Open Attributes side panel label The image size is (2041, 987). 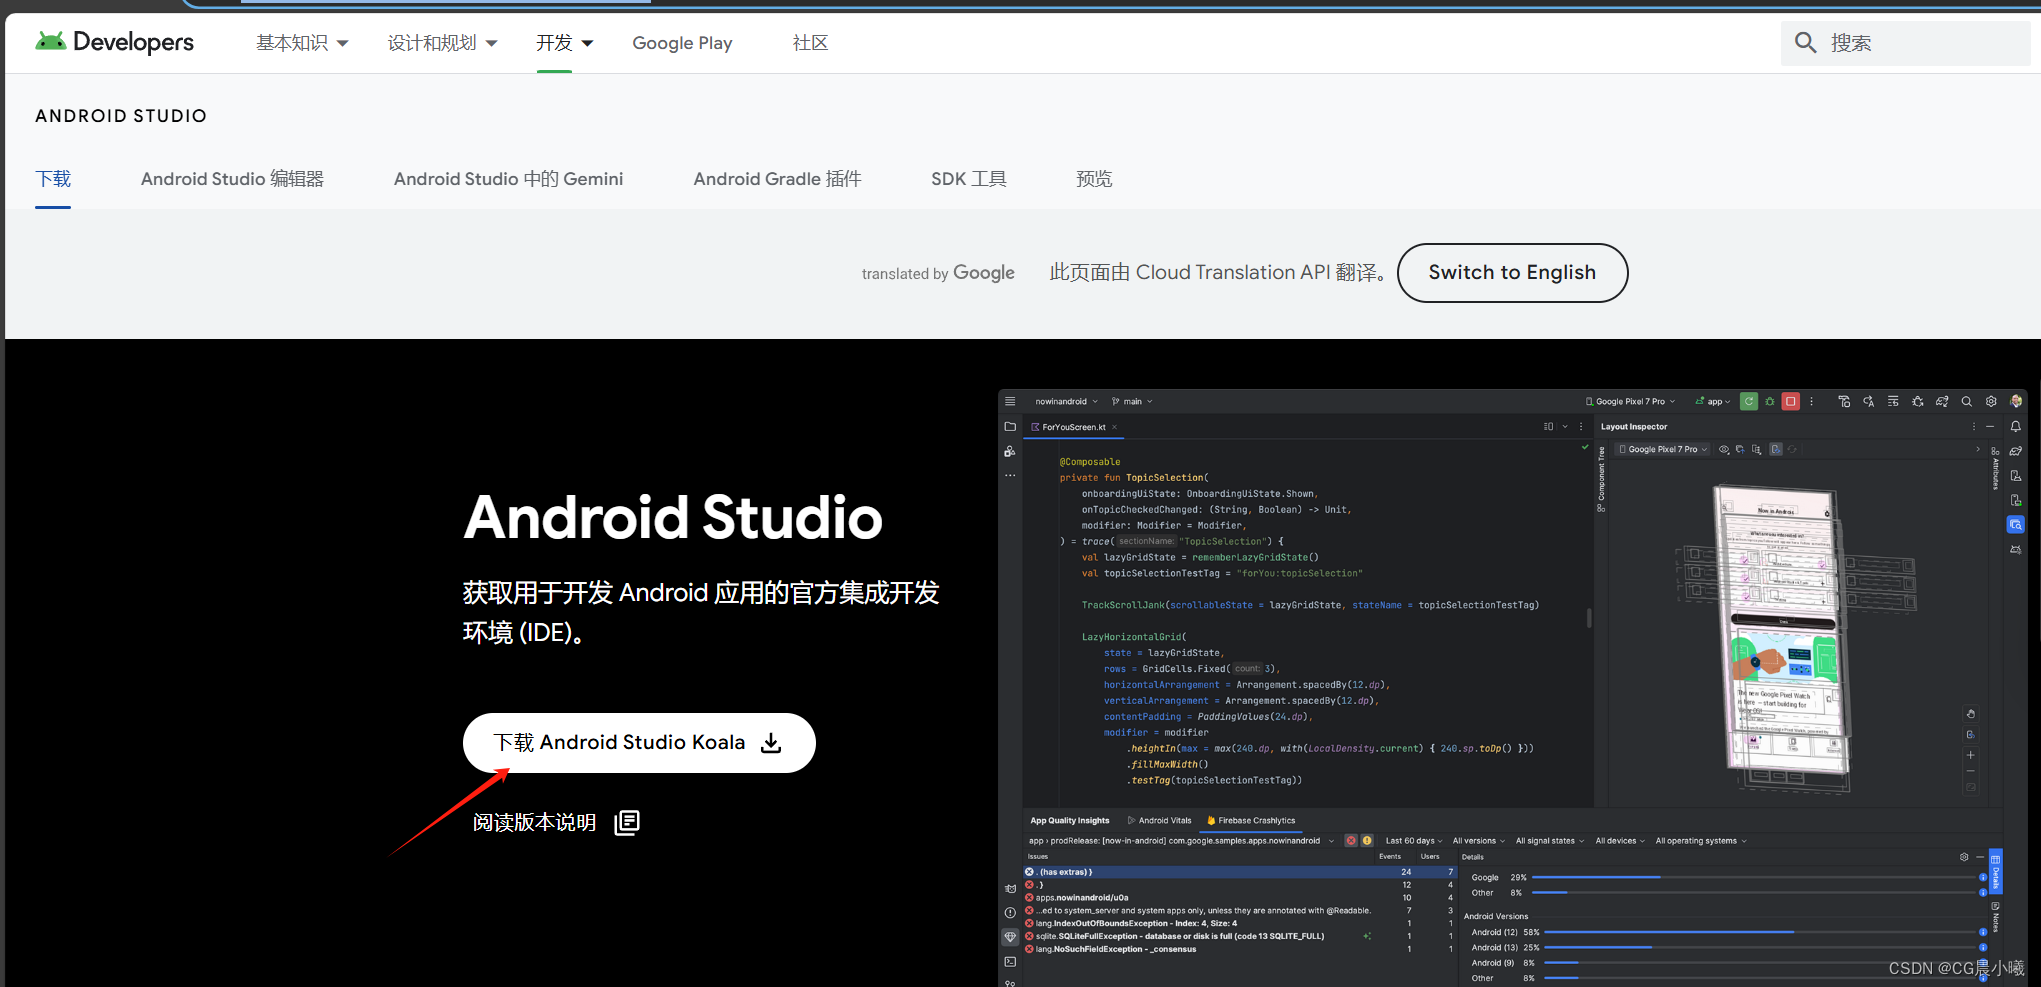click(x=1995, y=468)
